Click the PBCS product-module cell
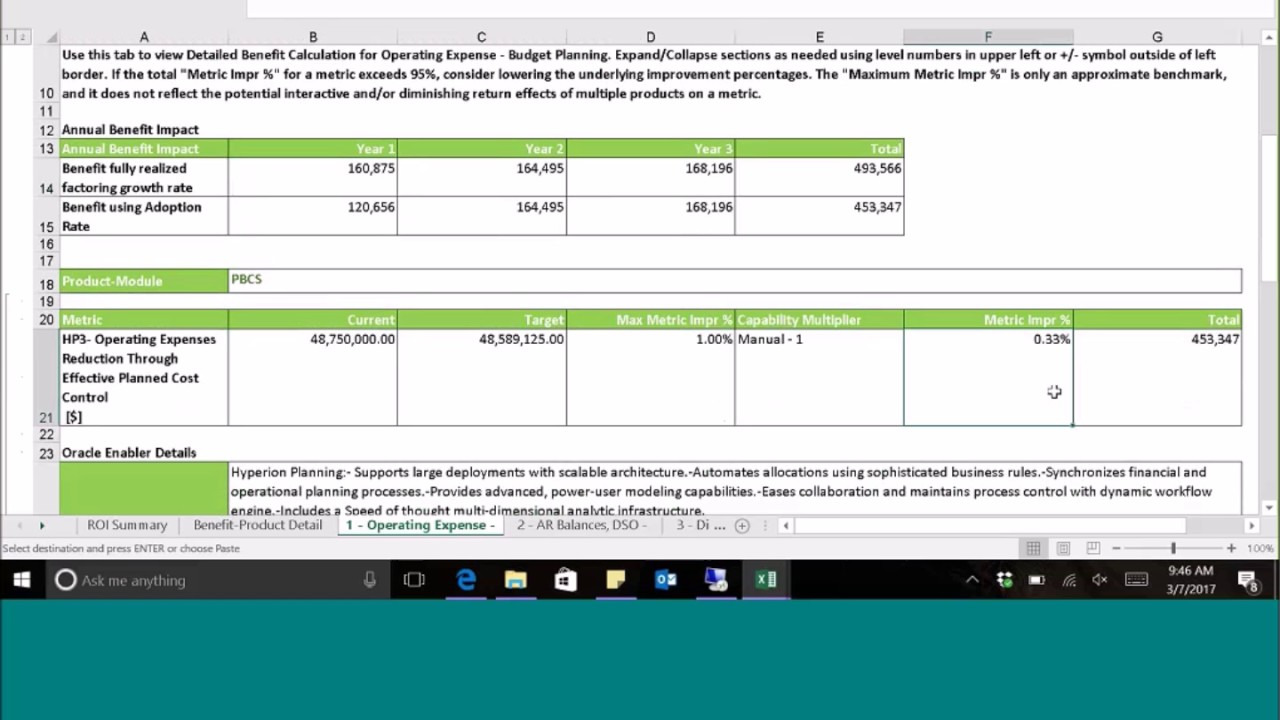1280x720 pixels. coord(735,281)
